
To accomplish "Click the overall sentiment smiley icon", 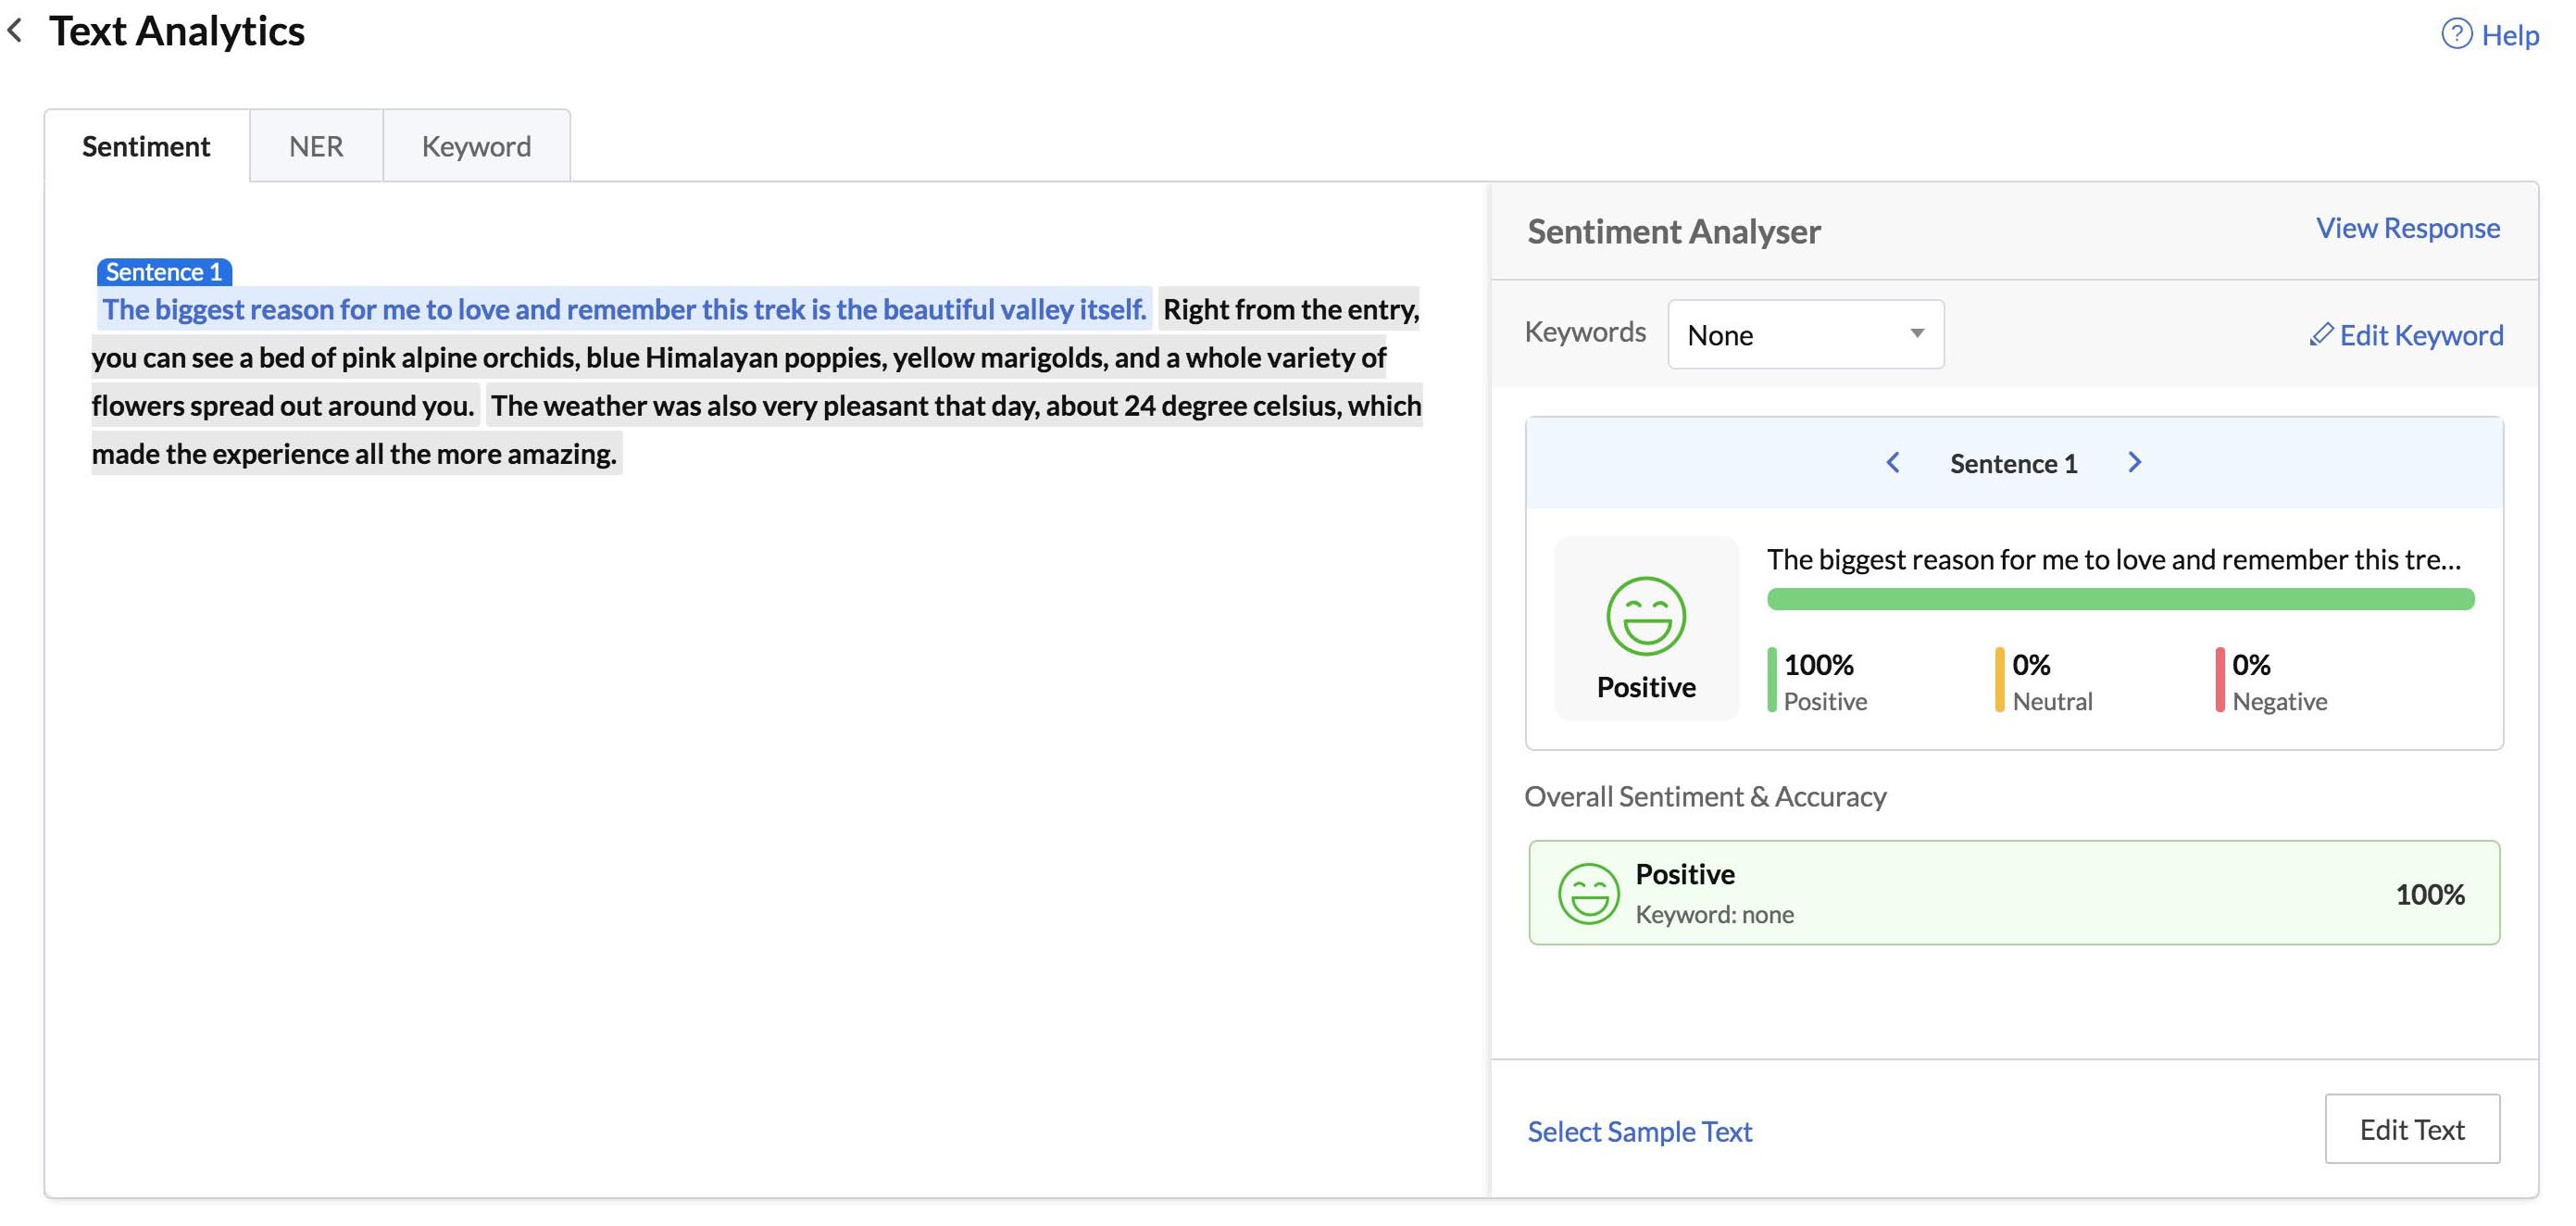I will tap(1587, 892).
